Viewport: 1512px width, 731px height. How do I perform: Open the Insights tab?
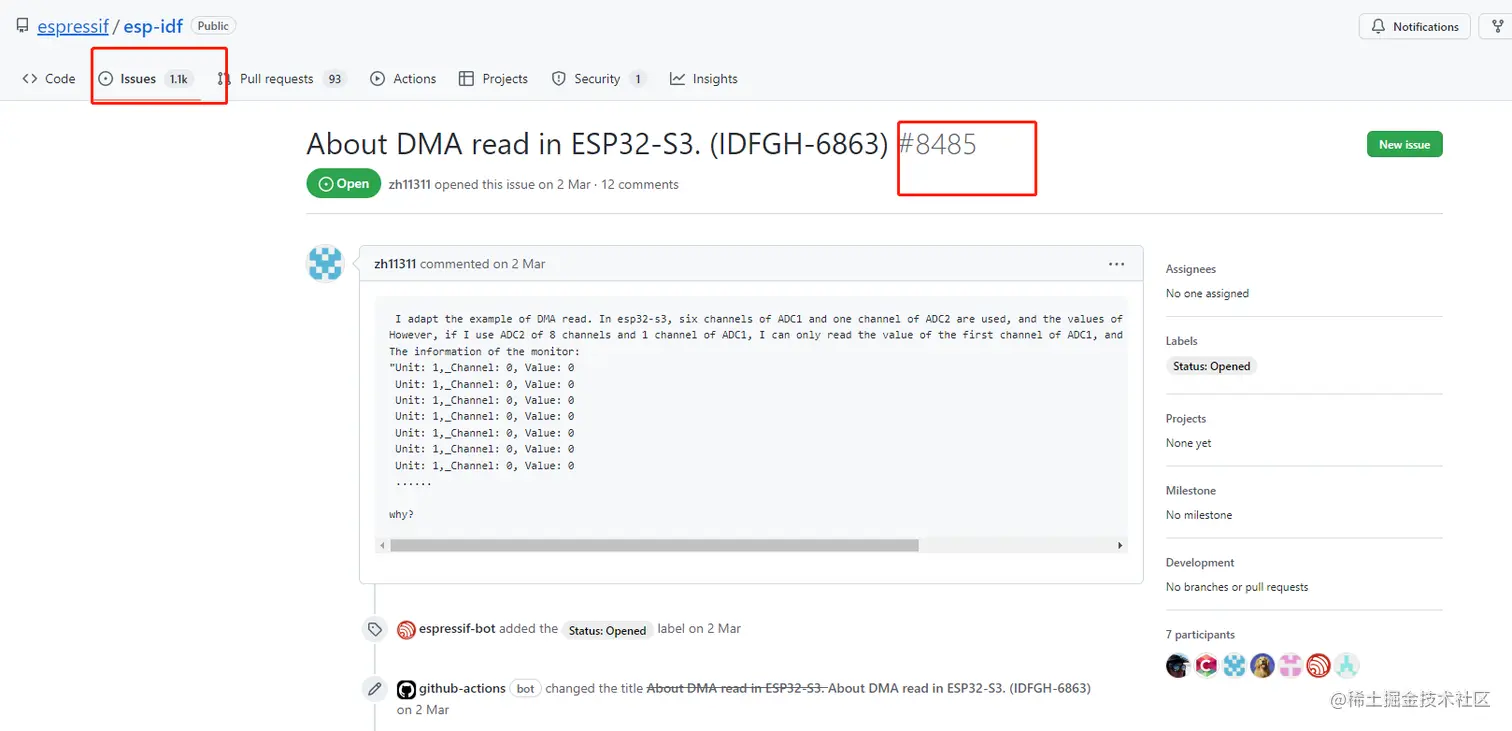704,79
